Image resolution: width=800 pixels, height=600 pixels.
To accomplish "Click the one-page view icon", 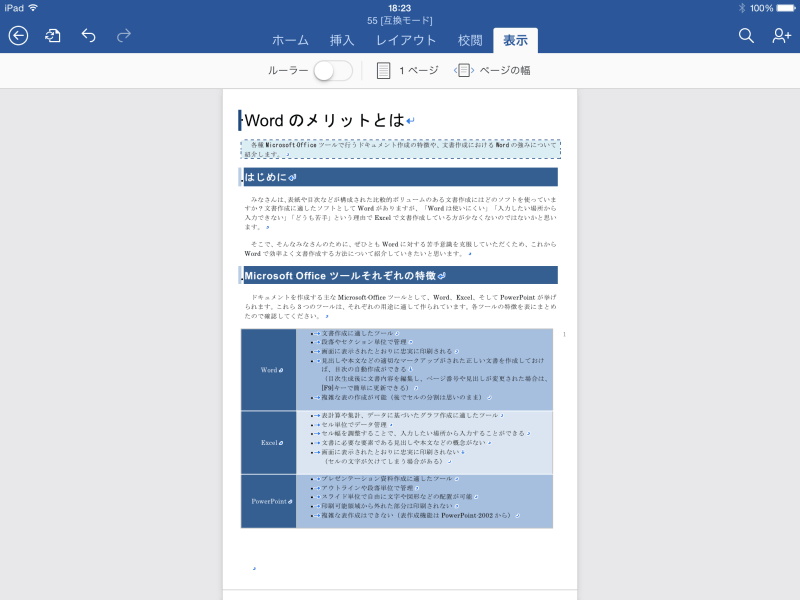I will 383,70.
